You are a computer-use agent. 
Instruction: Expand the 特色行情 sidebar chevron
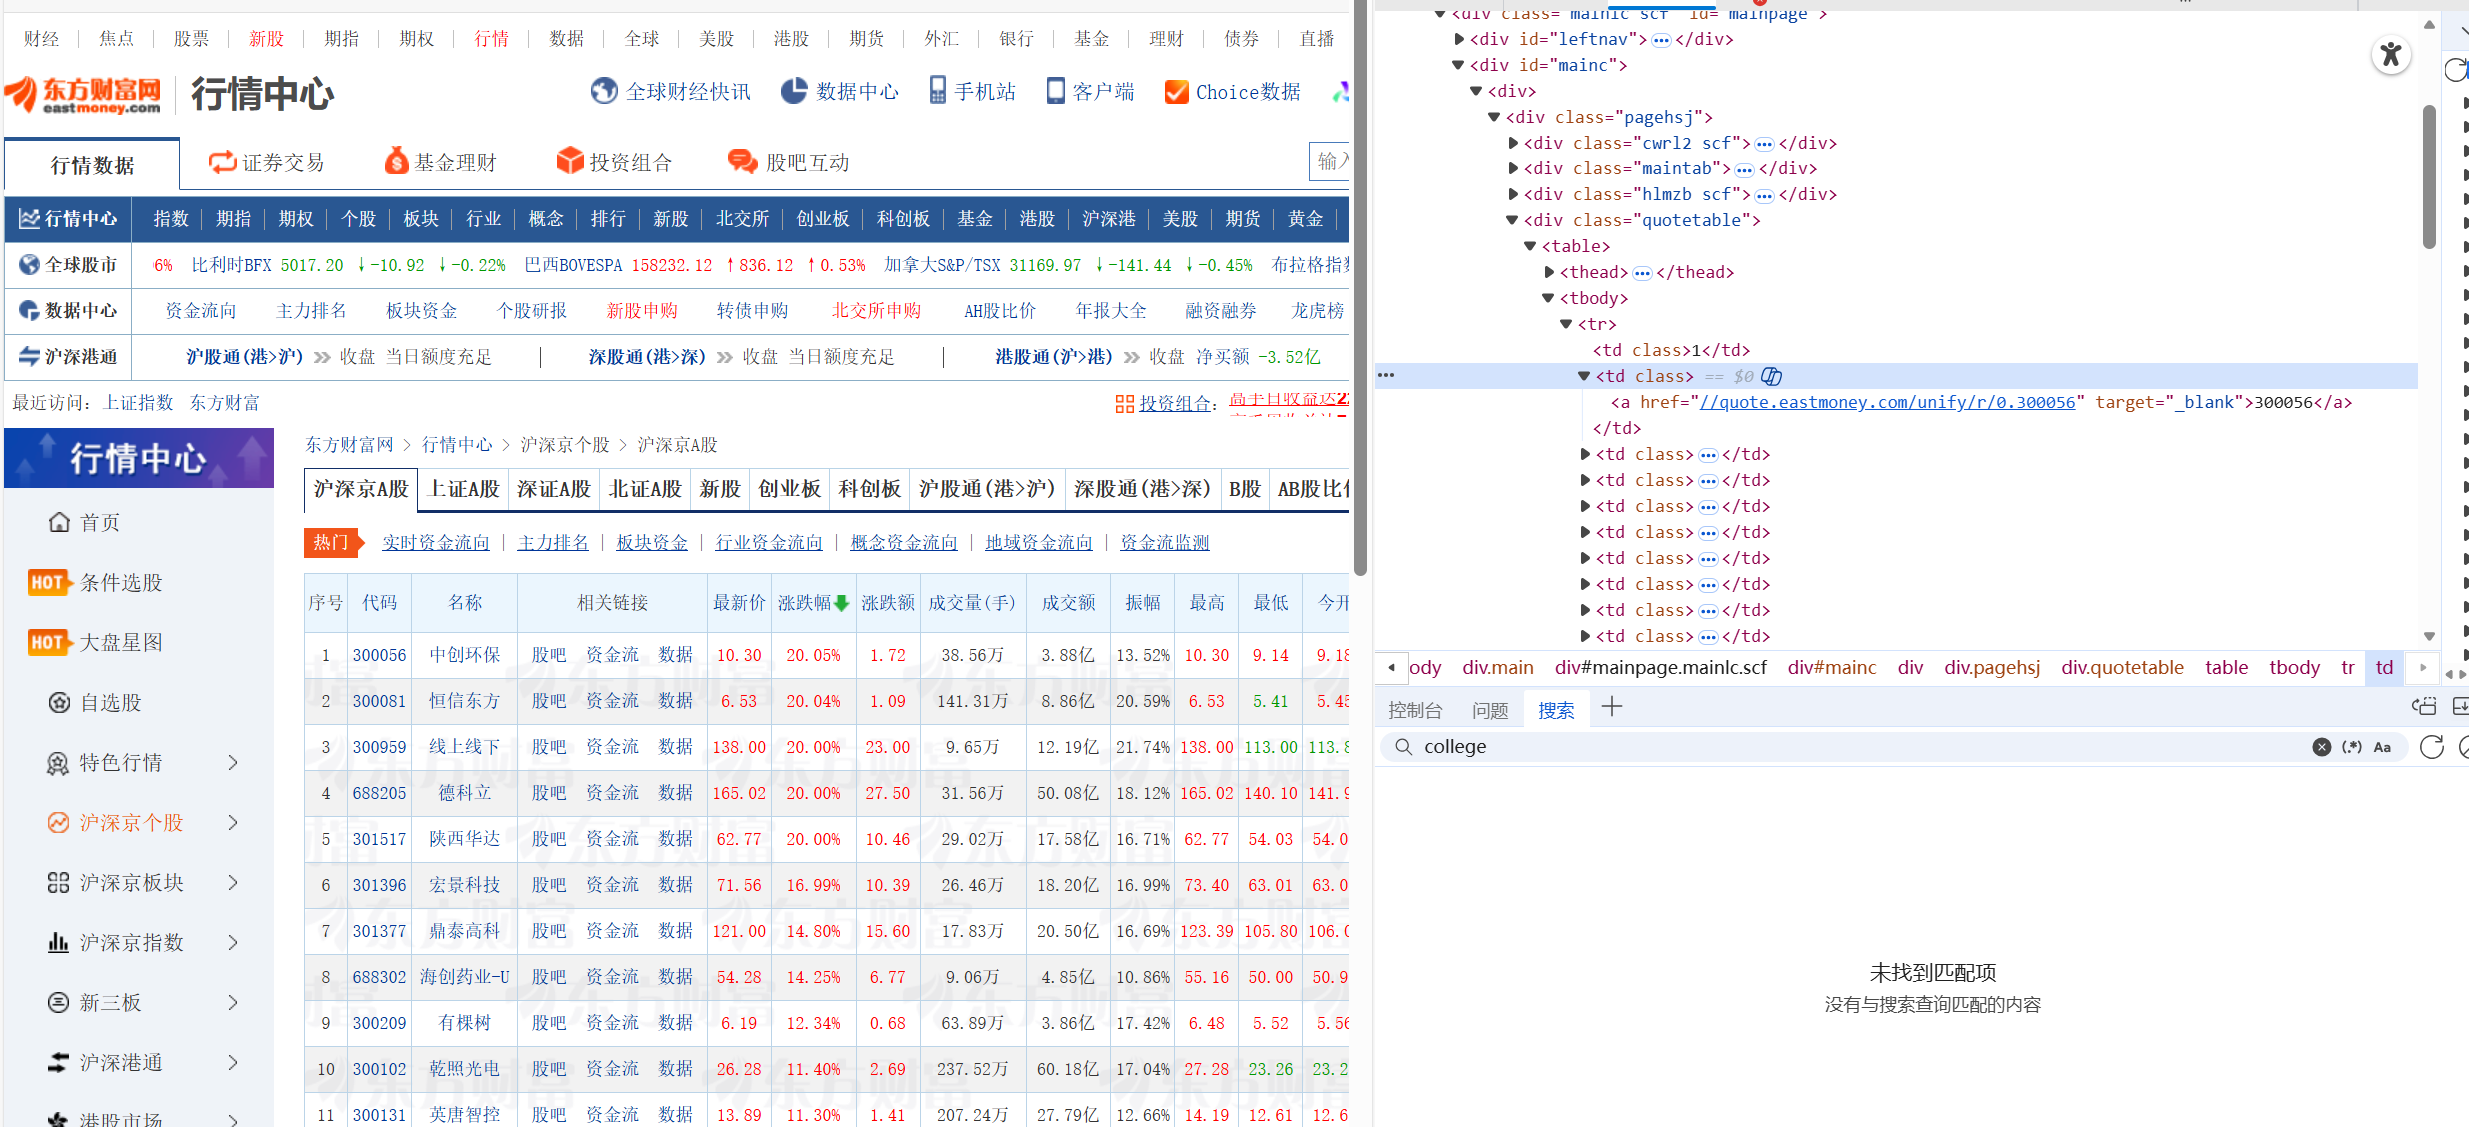[x=233, y=763]
